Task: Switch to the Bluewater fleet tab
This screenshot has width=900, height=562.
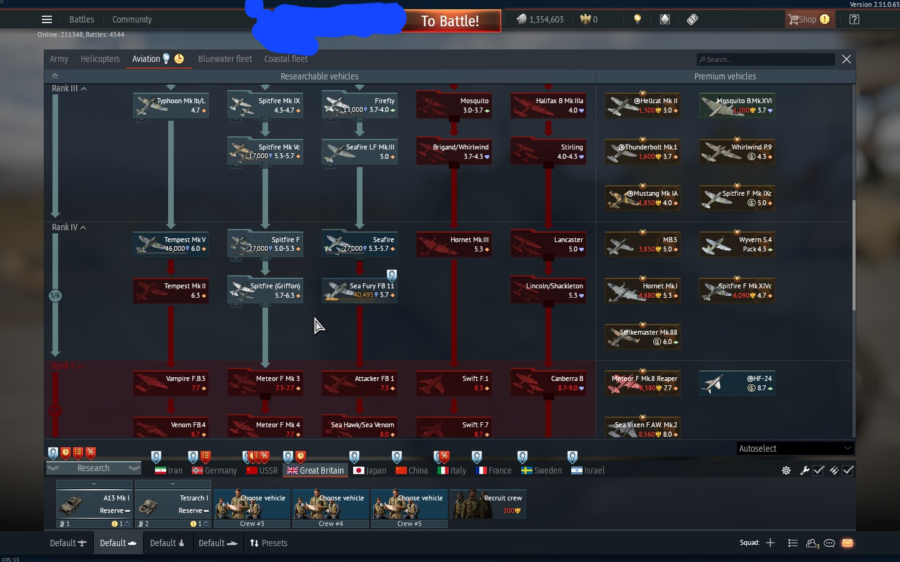Action: click(225, 59)
